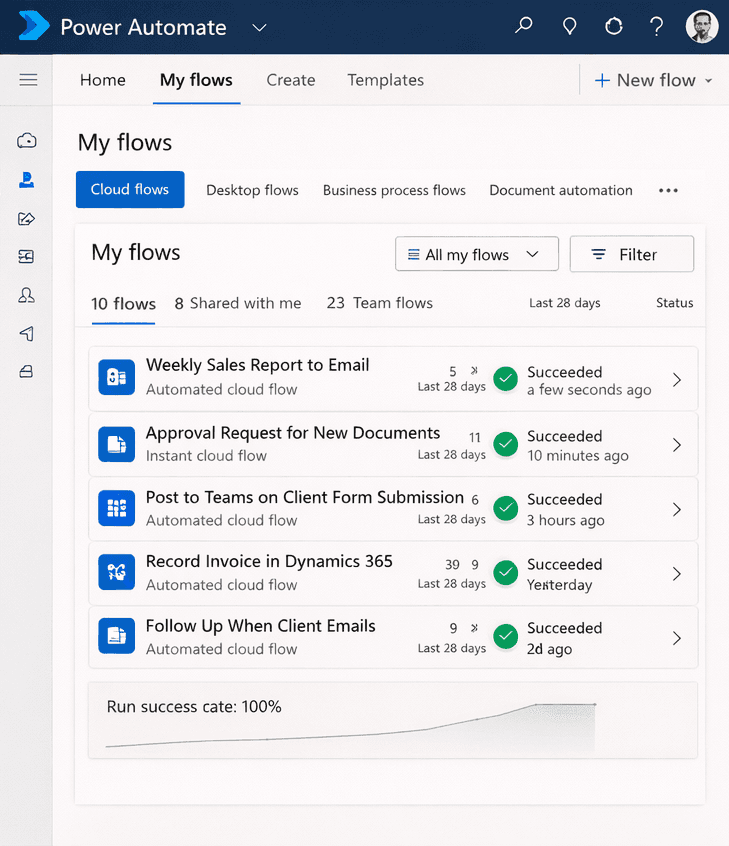Viewport: 729px width, 846px height.
Task: Click the Last 28 days column header
Action: click(564, 303)
